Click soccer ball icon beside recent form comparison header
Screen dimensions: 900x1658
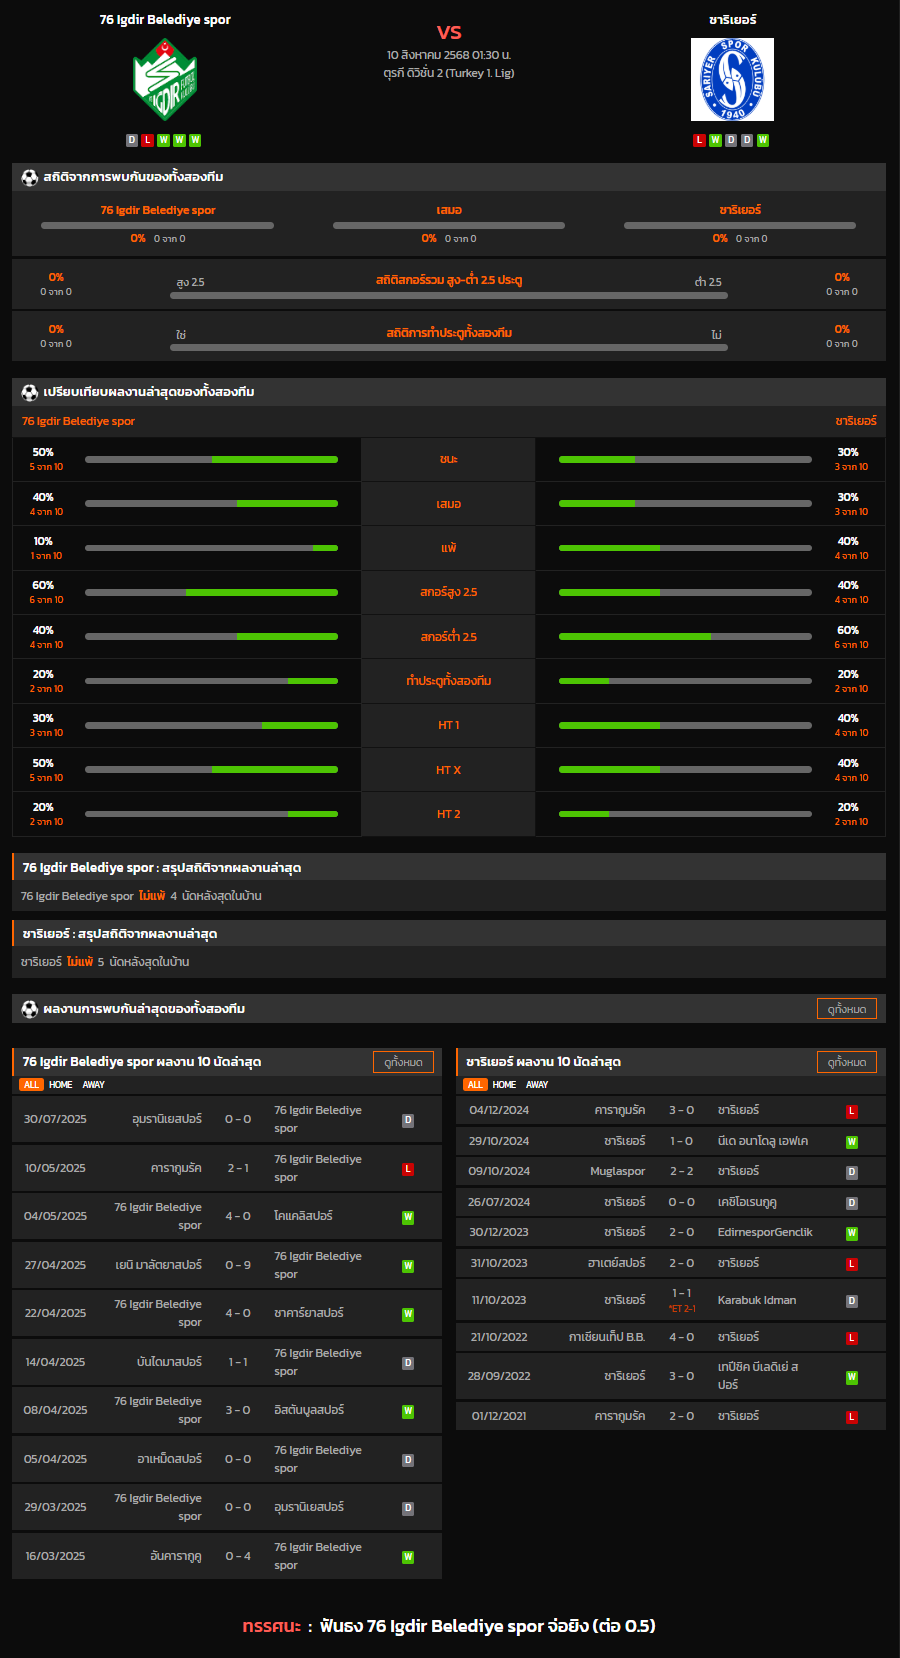[x=30, y=392]
